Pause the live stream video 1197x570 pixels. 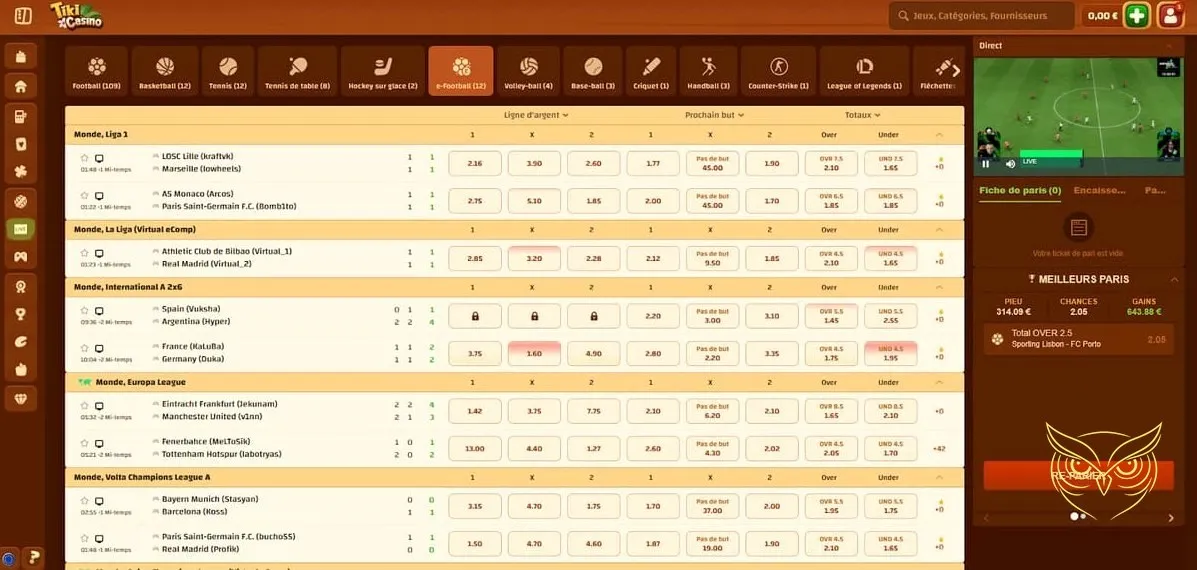click(x=986, y=163)
